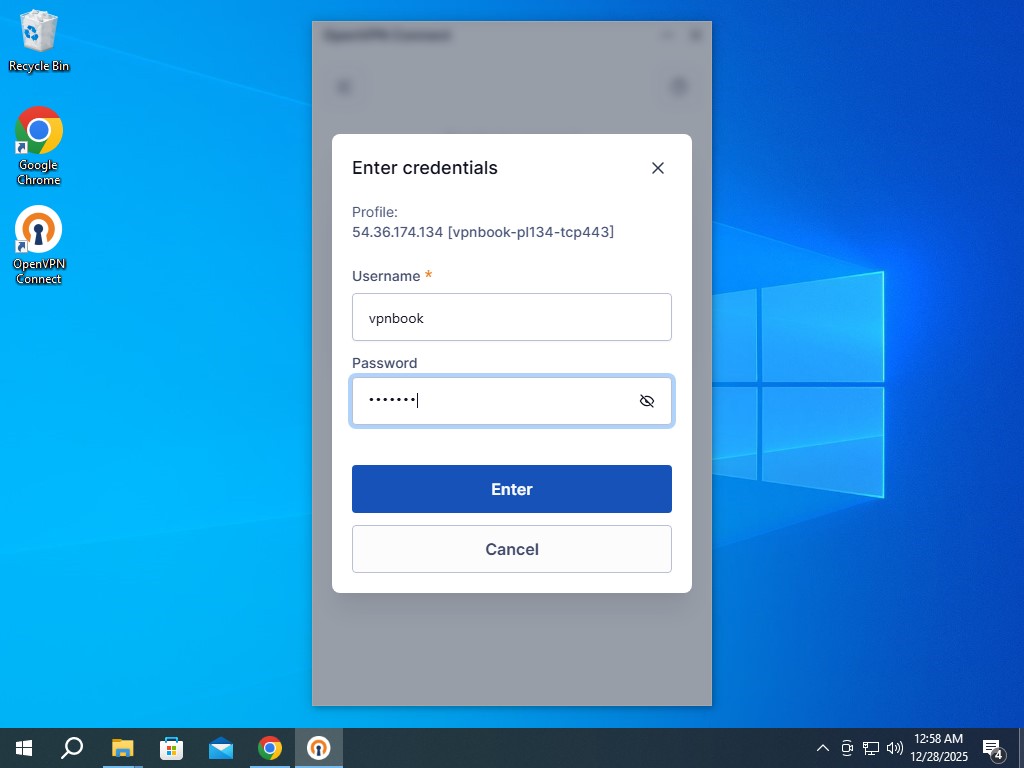1024x768 pixels.
Task: Click OpenVPN Connect taskbar icon
Action: tap(318, 748)
